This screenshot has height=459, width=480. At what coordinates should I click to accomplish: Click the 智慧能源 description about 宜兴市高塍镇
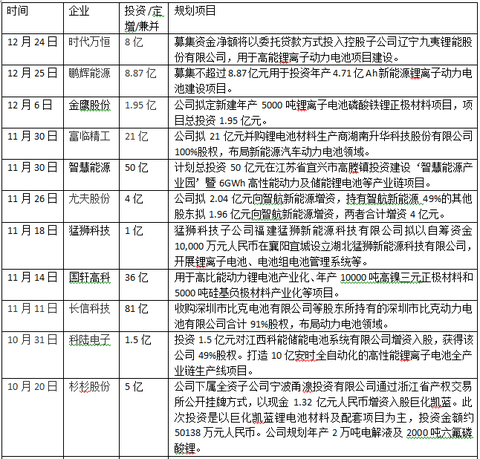click(x=323, y=175)
